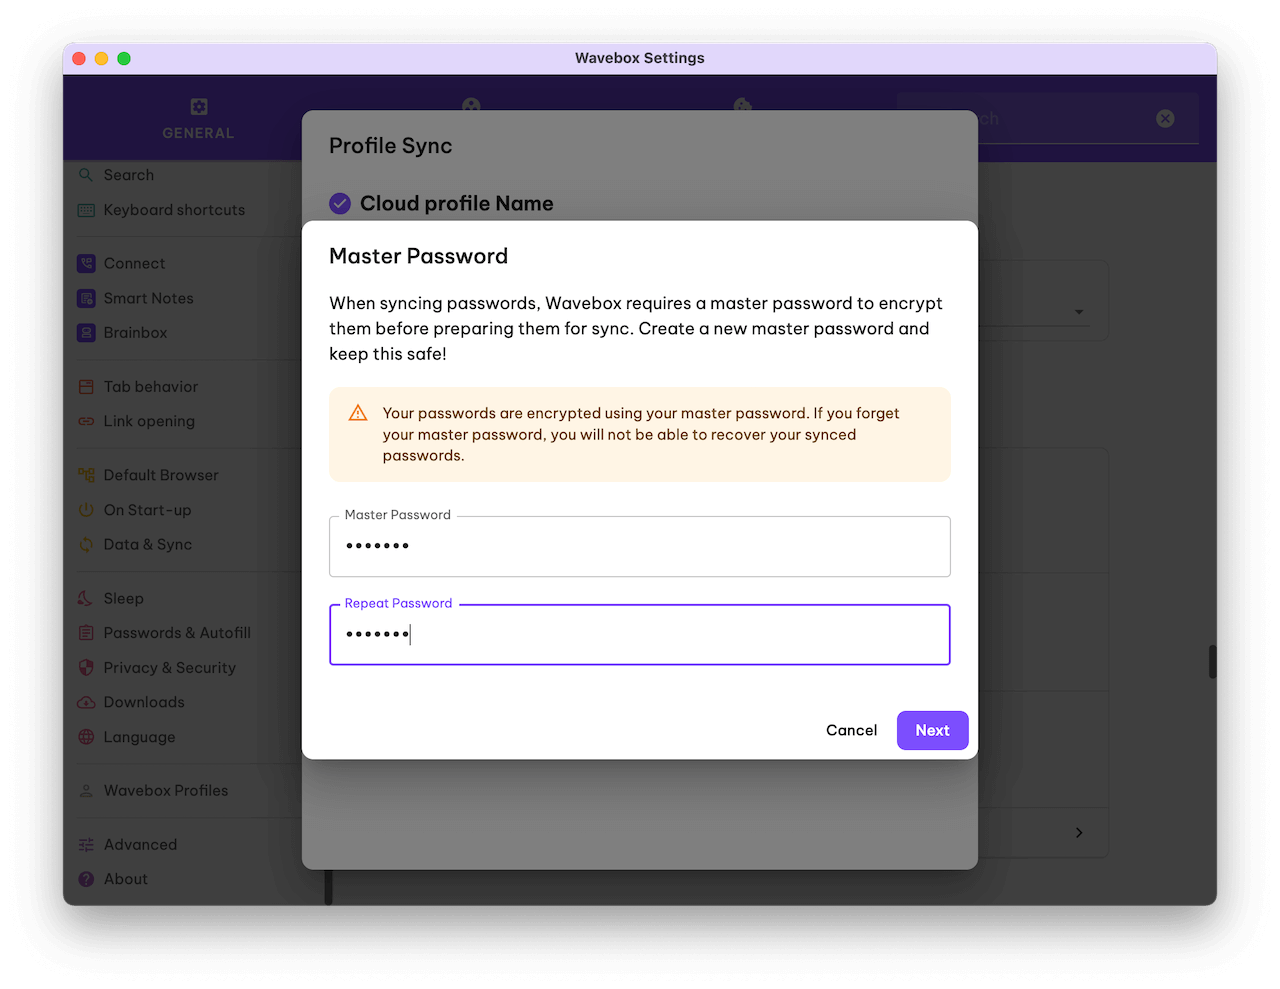Go to Advanced settings
Image resolution: width=1280 pixels, height=989 pixels.
[140, 845]
